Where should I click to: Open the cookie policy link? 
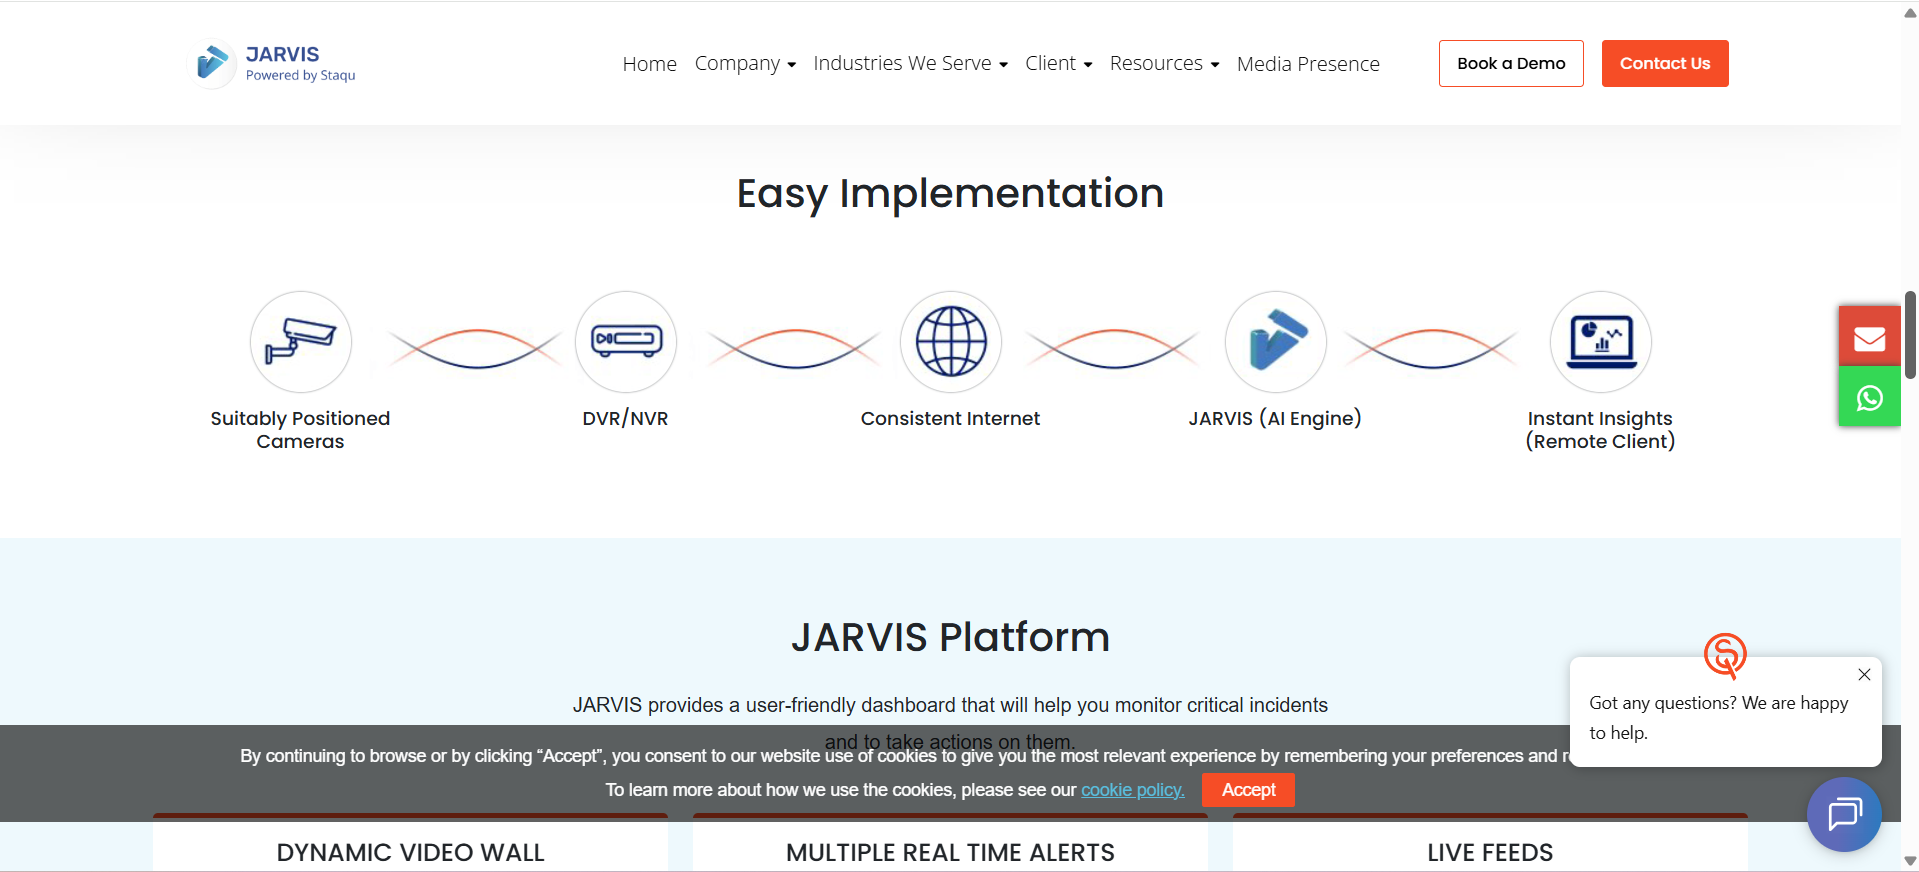click(x=1133, y=790)
